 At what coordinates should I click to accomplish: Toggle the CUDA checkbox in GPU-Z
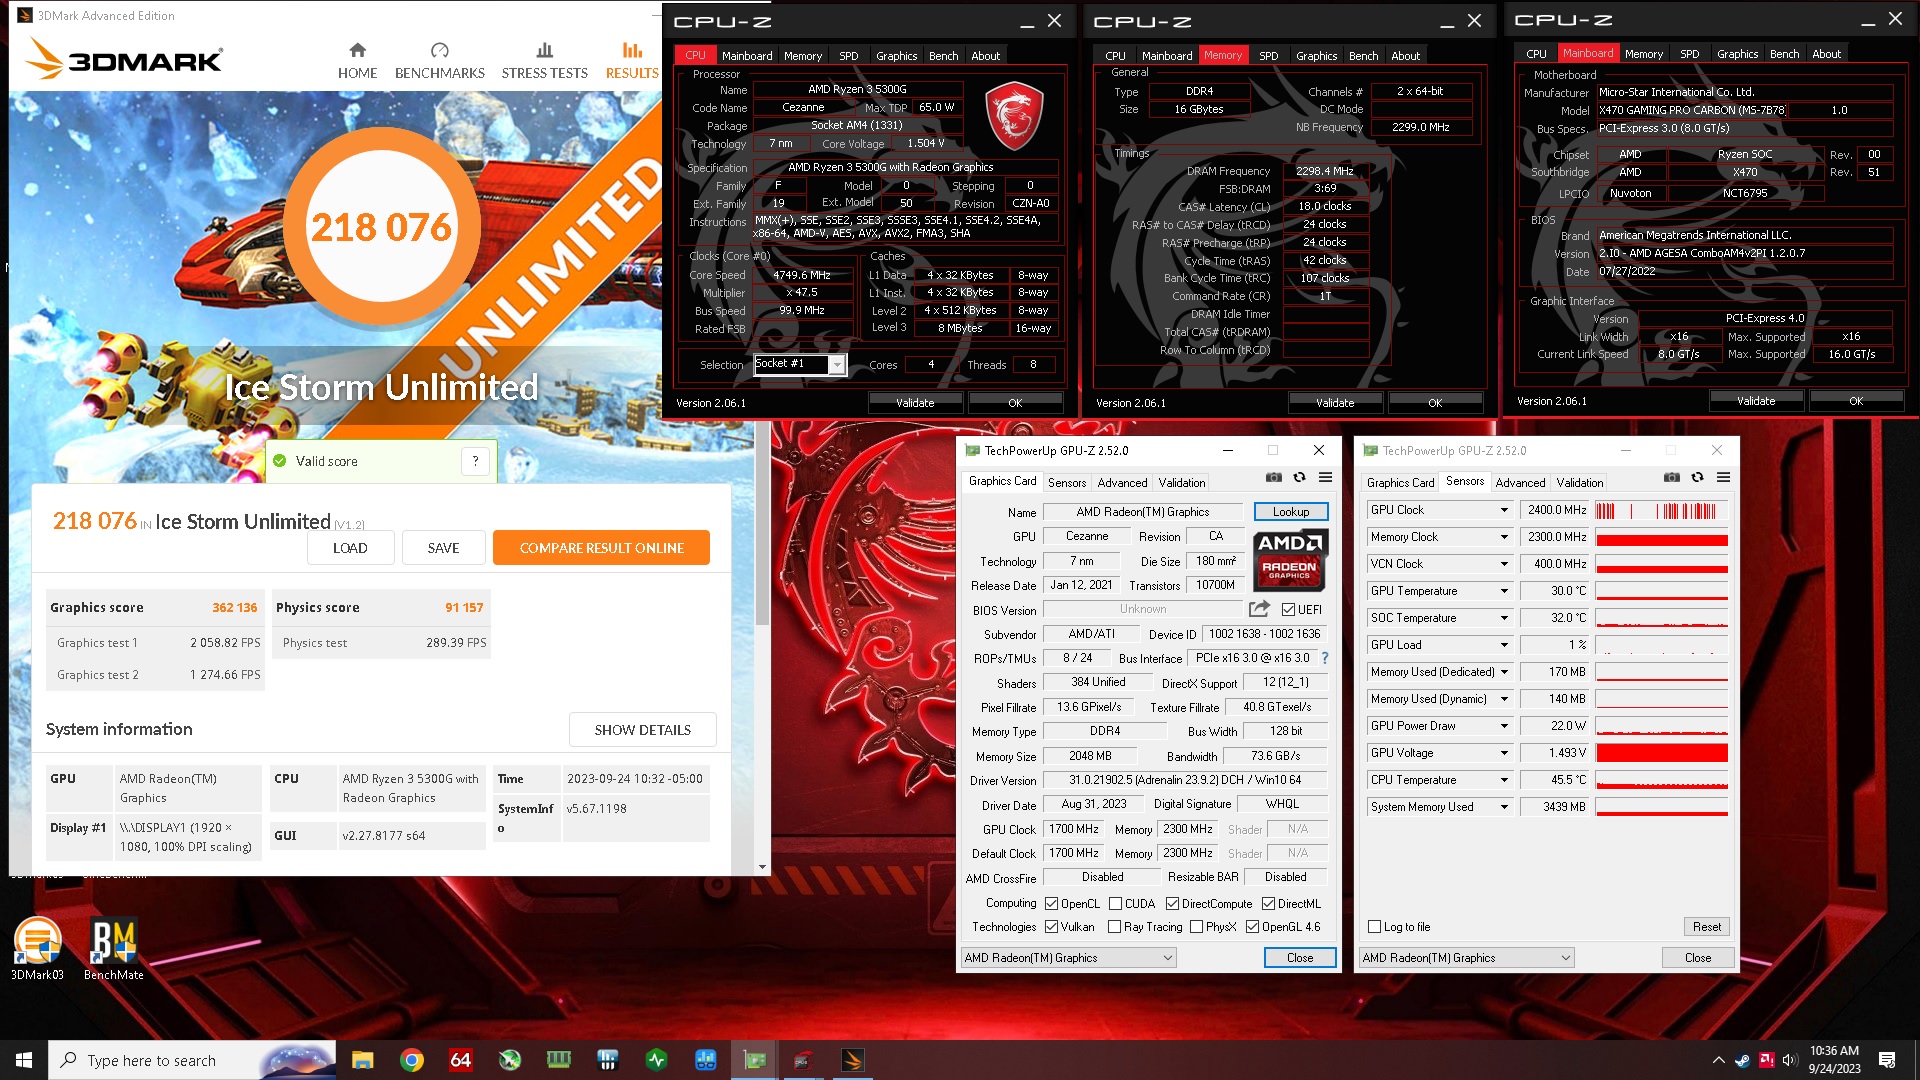(1115, 904)
